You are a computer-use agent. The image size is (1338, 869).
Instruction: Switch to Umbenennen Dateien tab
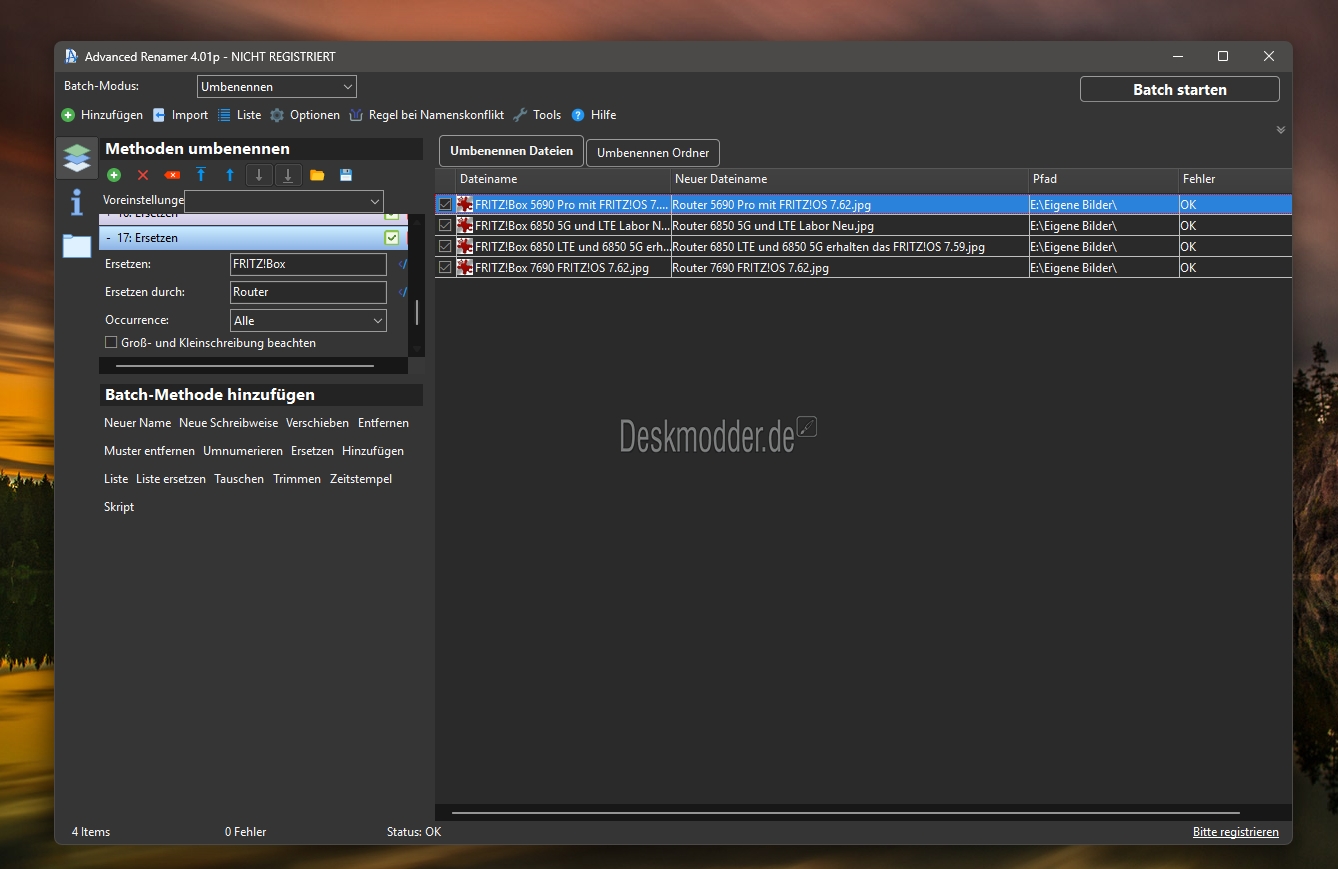click(511, 151)
